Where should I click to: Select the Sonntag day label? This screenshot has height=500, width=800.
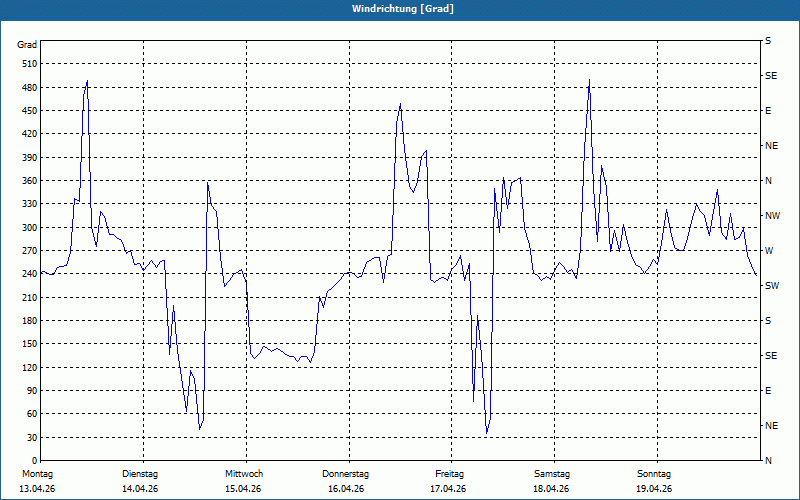[654, 474]
